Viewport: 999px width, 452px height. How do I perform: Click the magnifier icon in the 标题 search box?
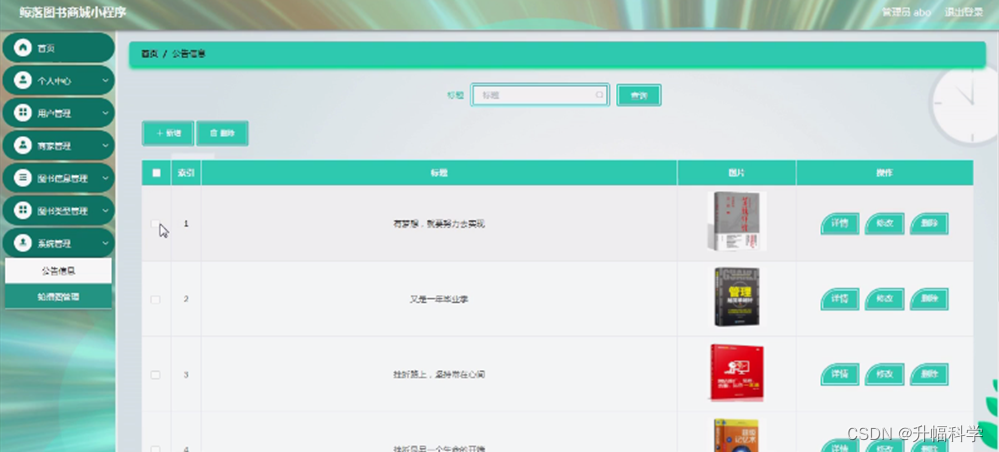click(600, 95)
